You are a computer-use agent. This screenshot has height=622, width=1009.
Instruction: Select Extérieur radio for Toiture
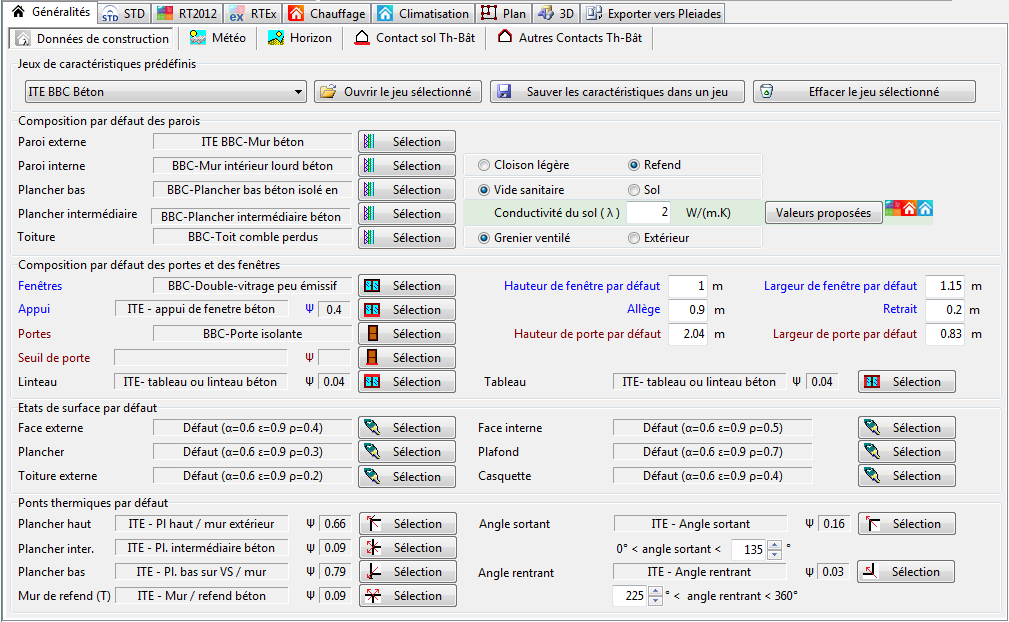pos(634,238)
